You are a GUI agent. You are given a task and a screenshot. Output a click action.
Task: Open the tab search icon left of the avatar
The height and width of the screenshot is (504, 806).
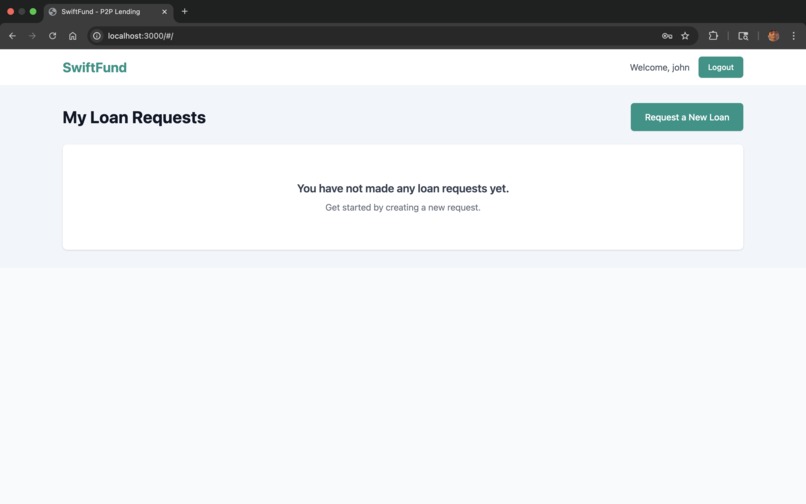click(743, 36)
